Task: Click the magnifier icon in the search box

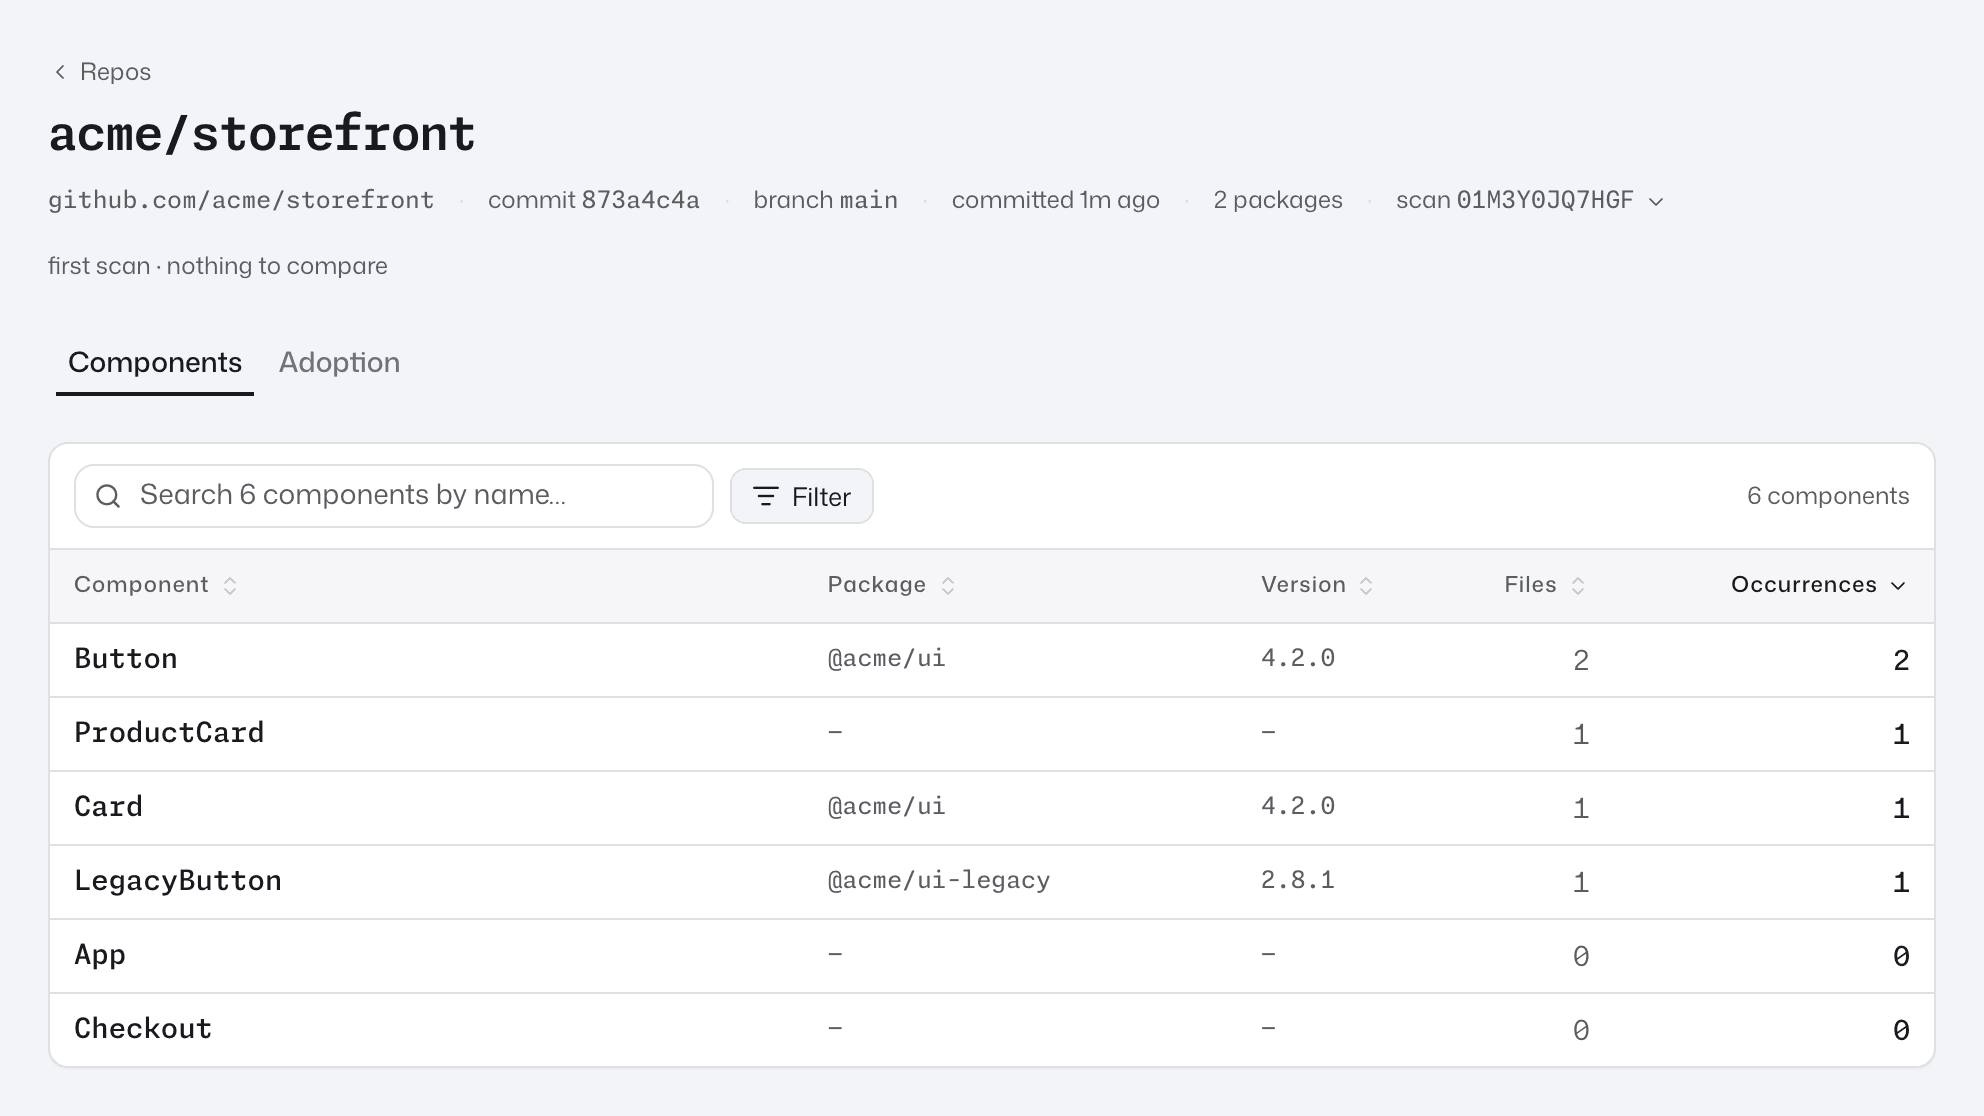Action: [108, 496]
